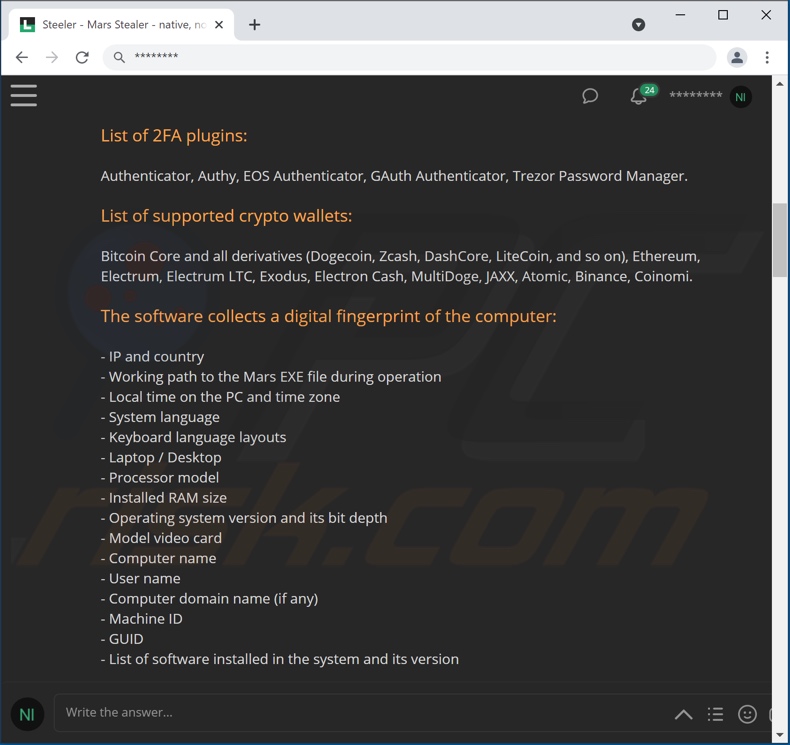The width and height of the screenshot is (790, 745).
Task: Minimize the browser window
Action: click(x=680, y=15)
